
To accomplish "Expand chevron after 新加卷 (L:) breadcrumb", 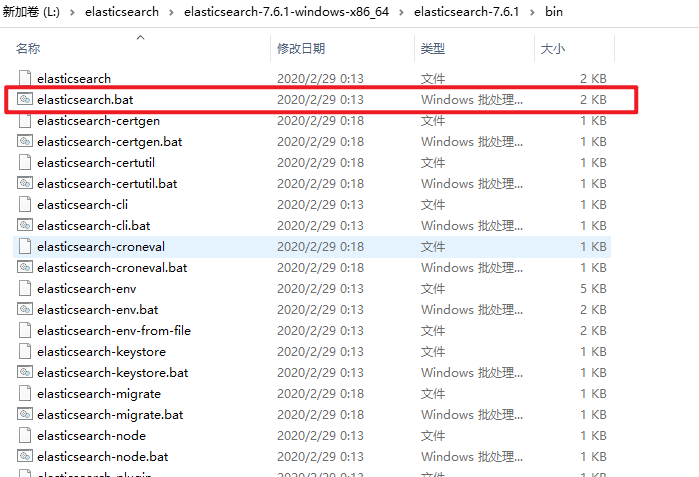I will click(72, 12).
